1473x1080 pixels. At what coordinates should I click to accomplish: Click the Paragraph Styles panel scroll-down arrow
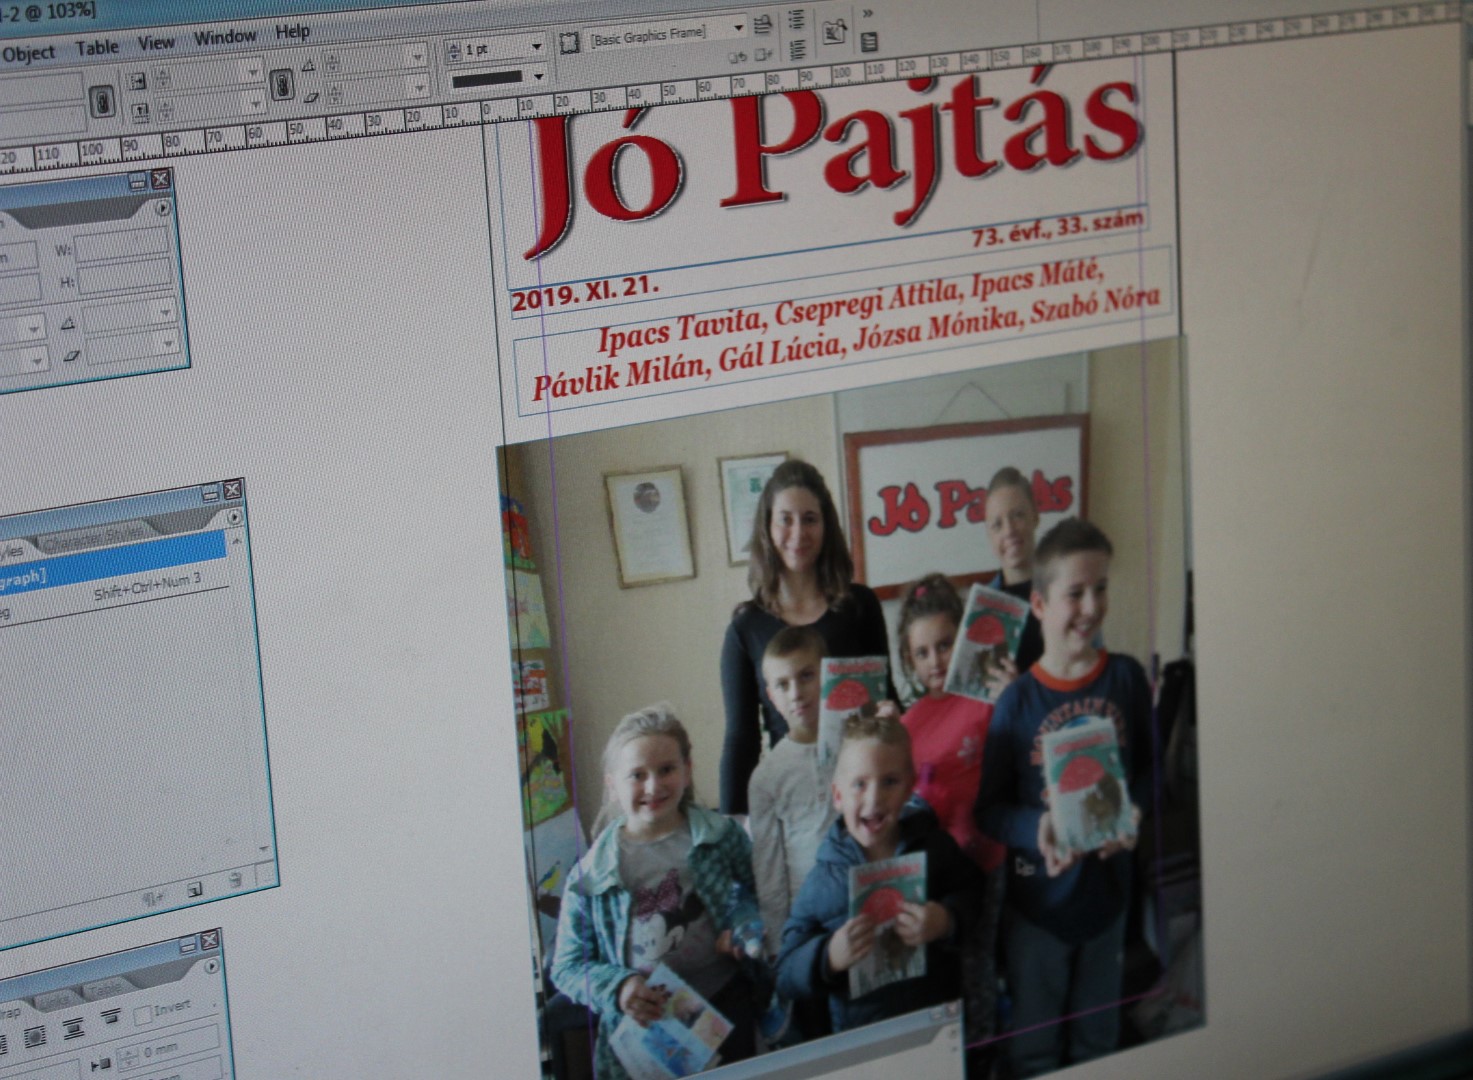pos(264,848)
